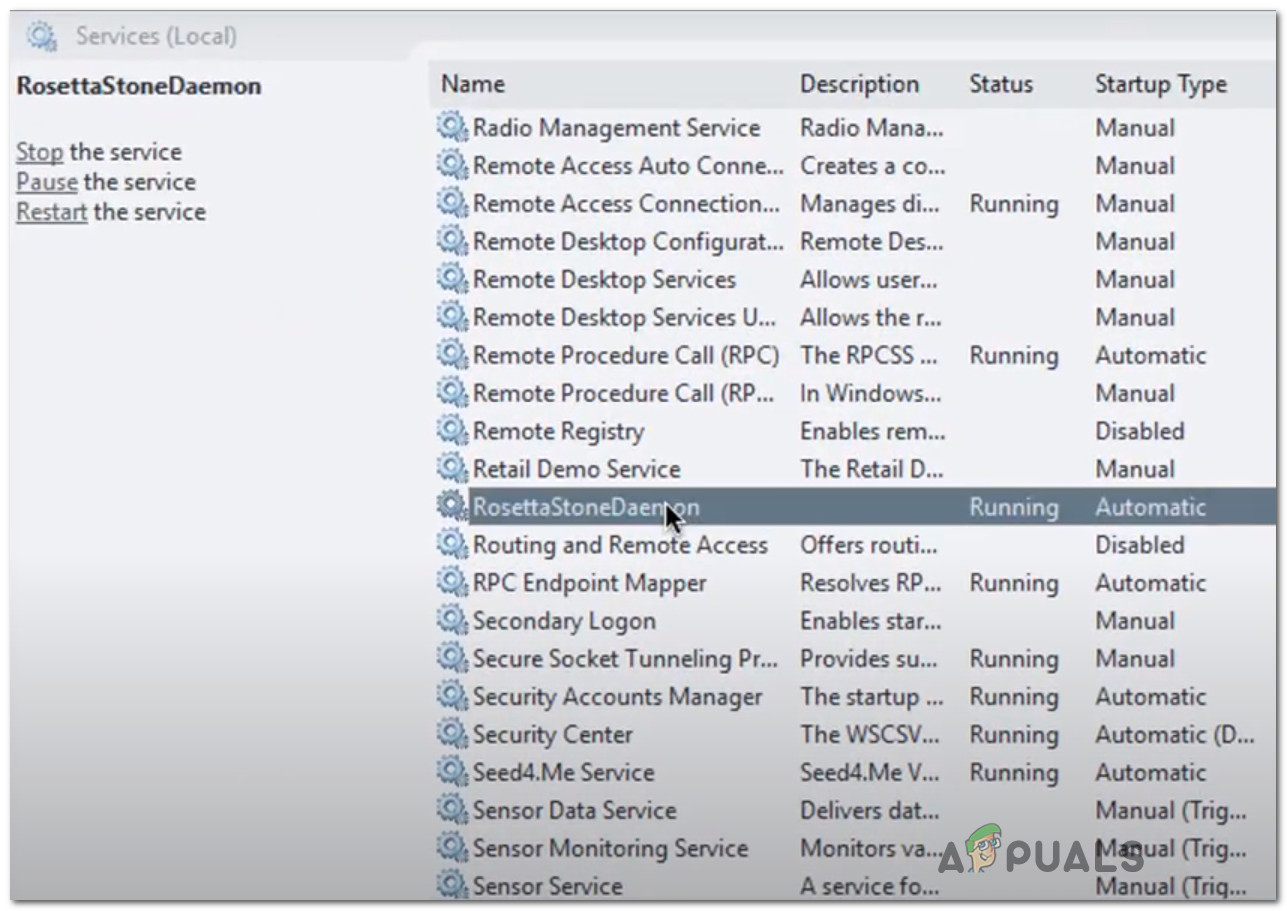Sort by the Startup Type column header
Viewport: 1287px width, 911px height.
tap(1161, 86)
